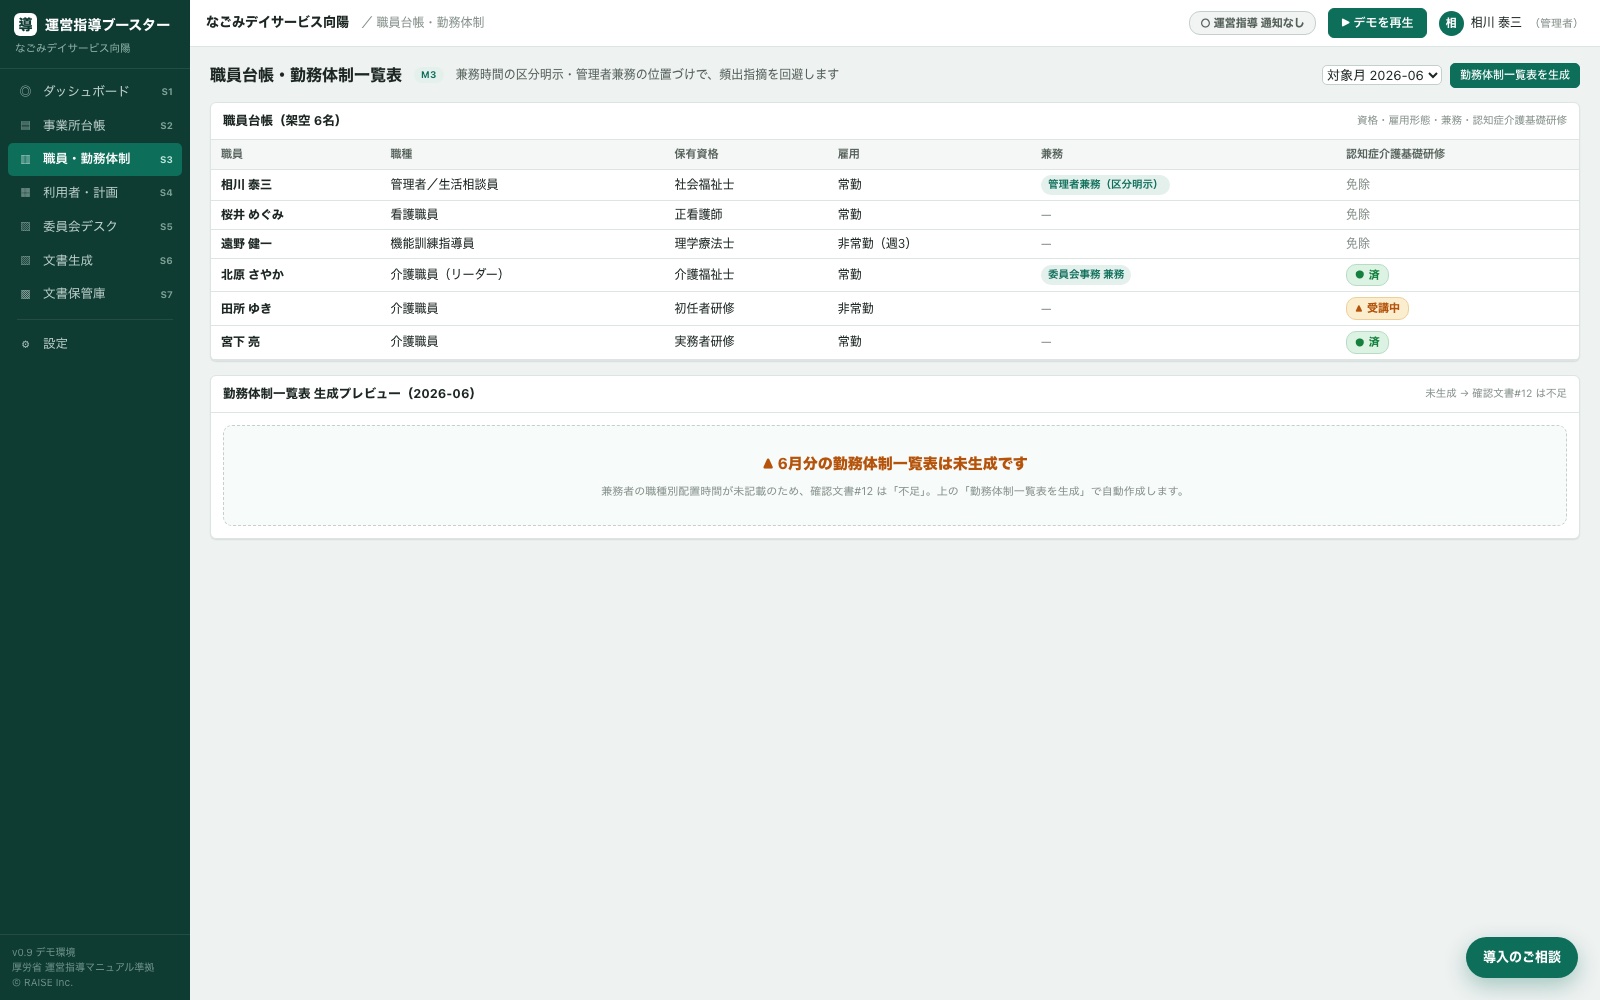This screenshot has width=1600, height=1000.
Task: Go to 利用者・計画 section
Action: pos(95,193)
